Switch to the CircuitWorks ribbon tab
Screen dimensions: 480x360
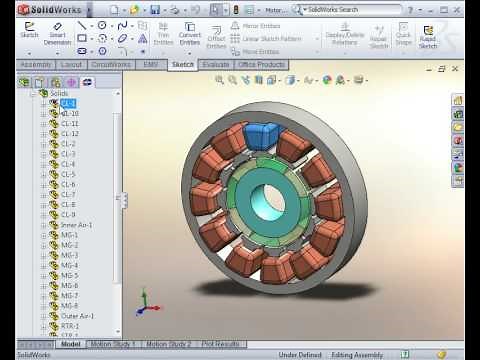111,64
